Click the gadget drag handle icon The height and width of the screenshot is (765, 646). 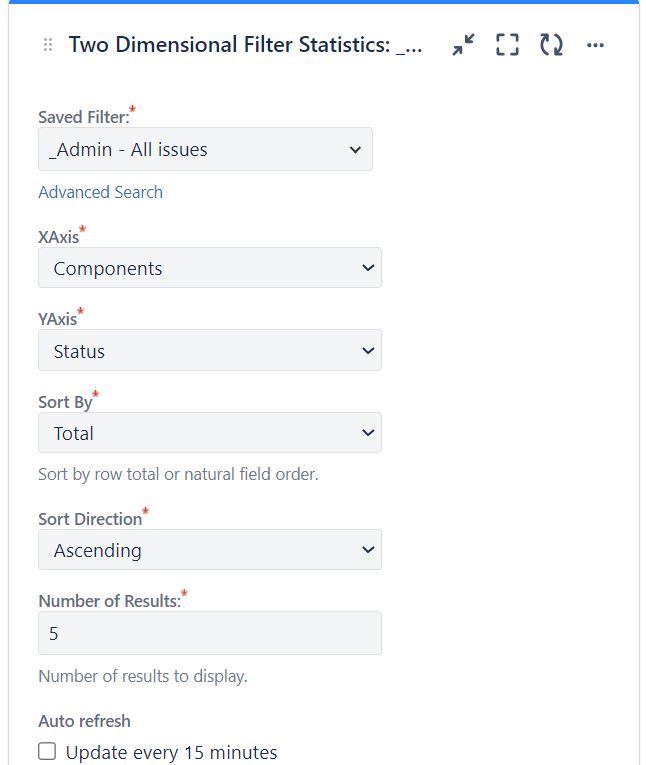pyautogui.click(x=47, y=45)
